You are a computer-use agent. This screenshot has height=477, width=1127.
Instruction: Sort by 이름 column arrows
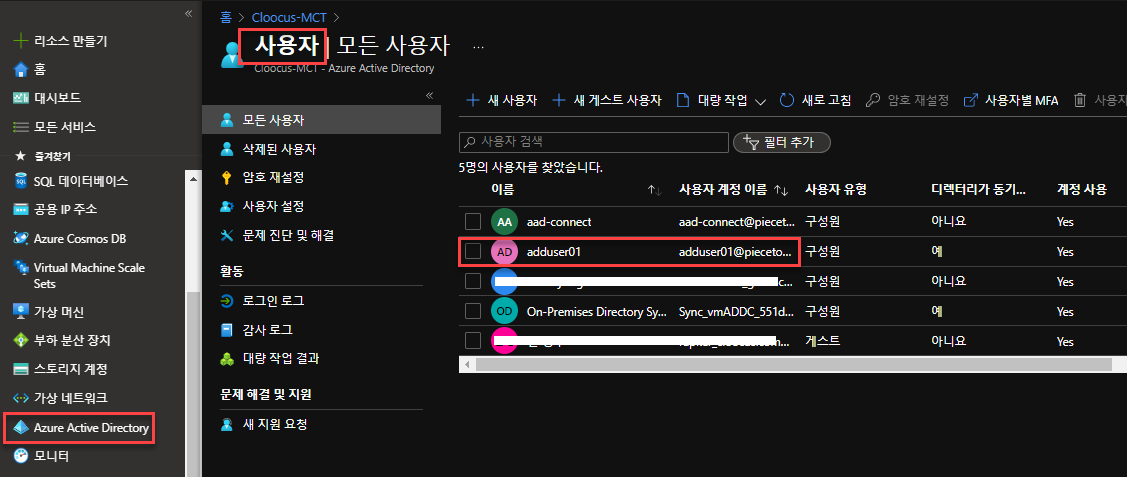(654, 190)
